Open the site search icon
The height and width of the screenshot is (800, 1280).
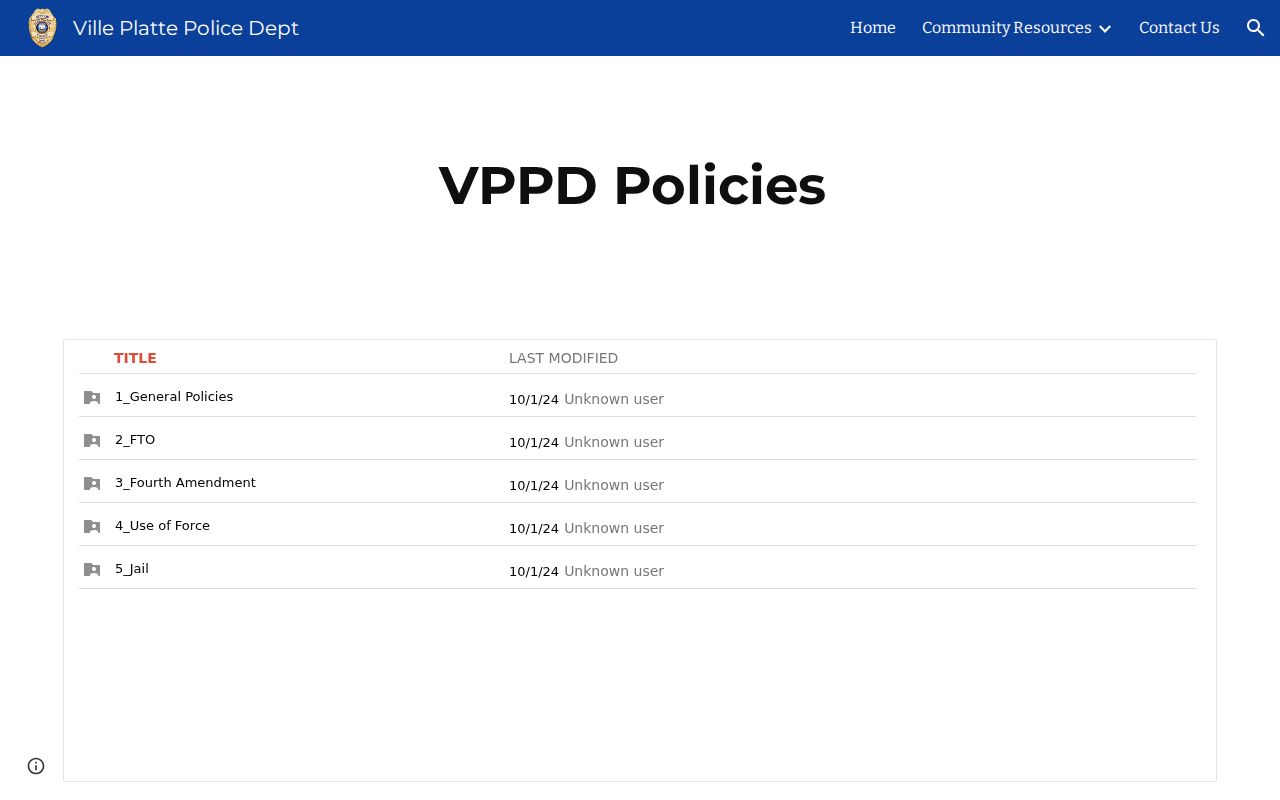1256,28
